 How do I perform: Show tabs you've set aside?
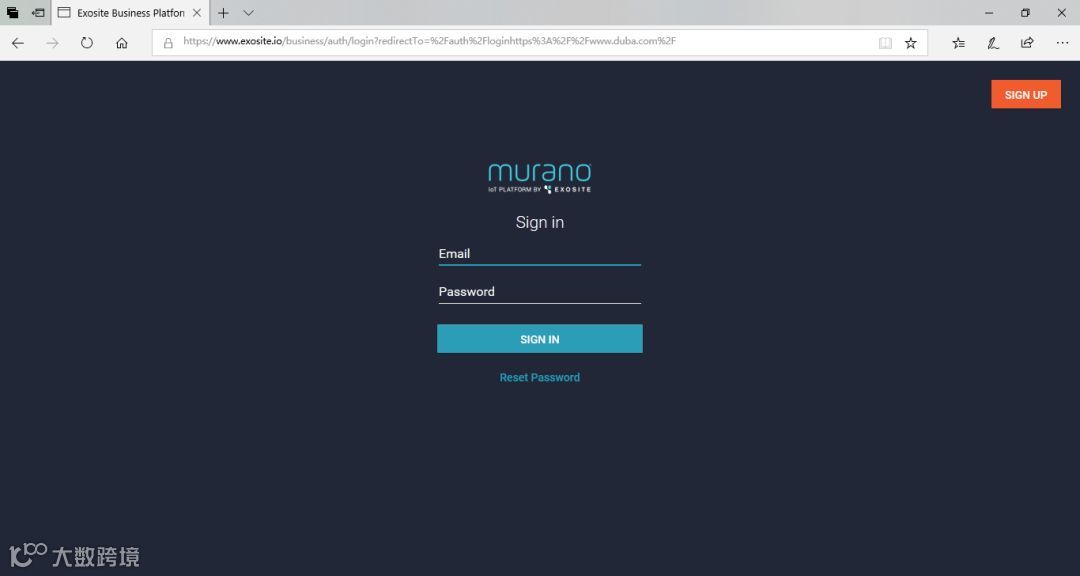(x=12, y=12)
